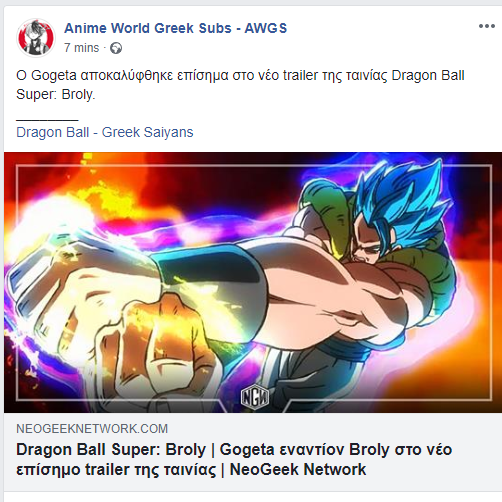Click the globe public privacy icon
Viewport: 502px width, 502px height.
click(x=116, y=48)
